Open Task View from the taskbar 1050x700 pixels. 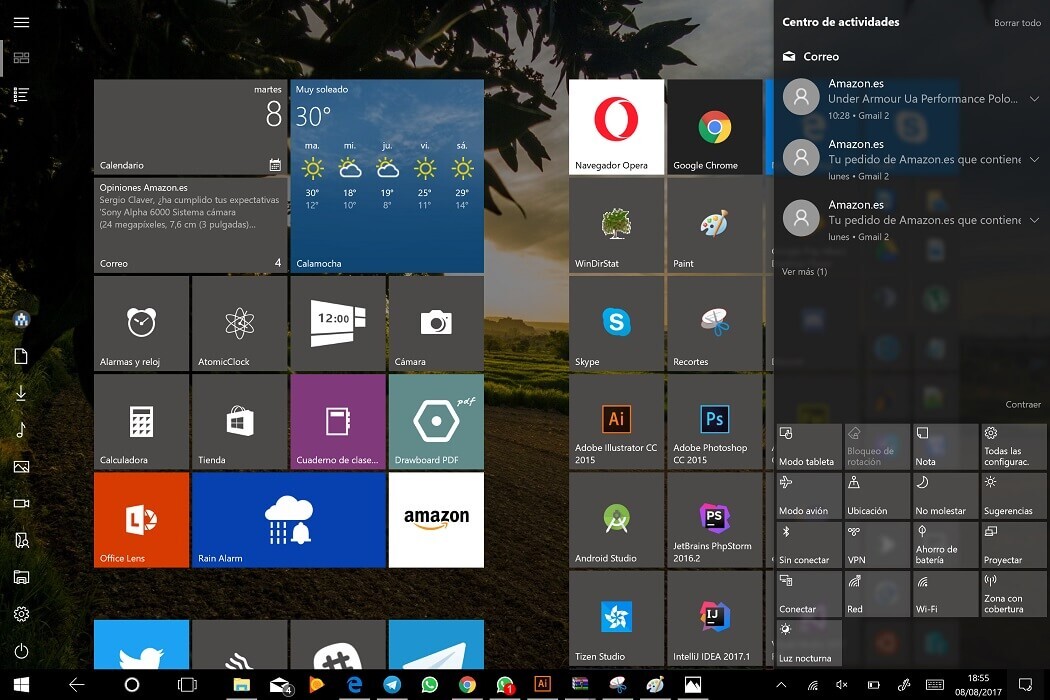[187, 684]
